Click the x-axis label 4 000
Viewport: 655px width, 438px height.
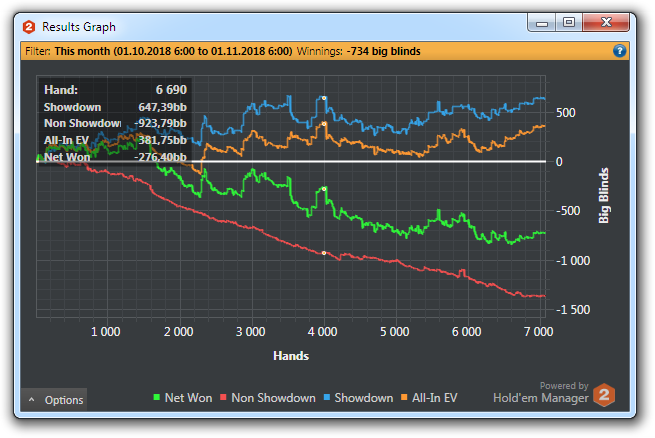tap(322, 332)
